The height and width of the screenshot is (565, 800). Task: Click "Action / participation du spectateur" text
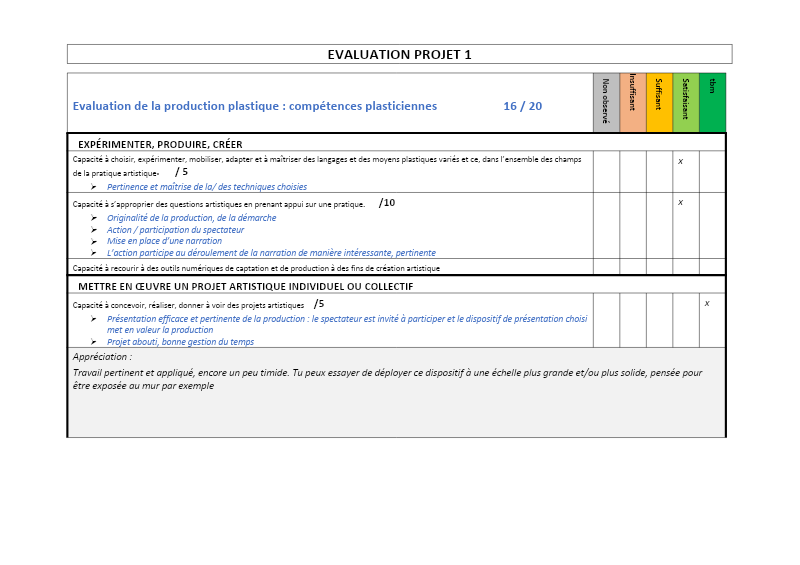tap(175, 230)
